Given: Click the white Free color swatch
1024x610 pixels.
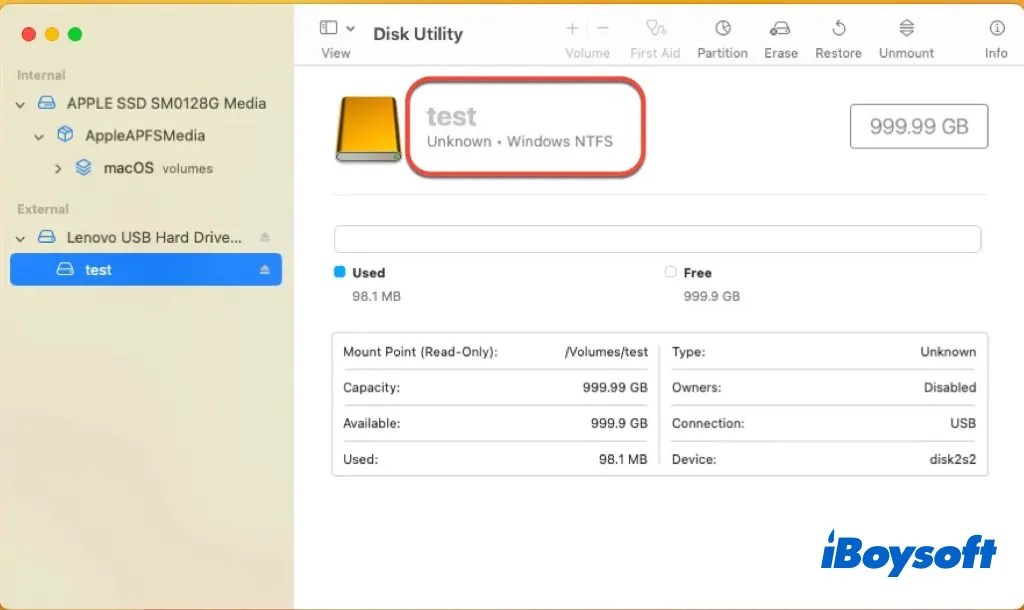Looking at the screenshot, I should pos(670,272).
